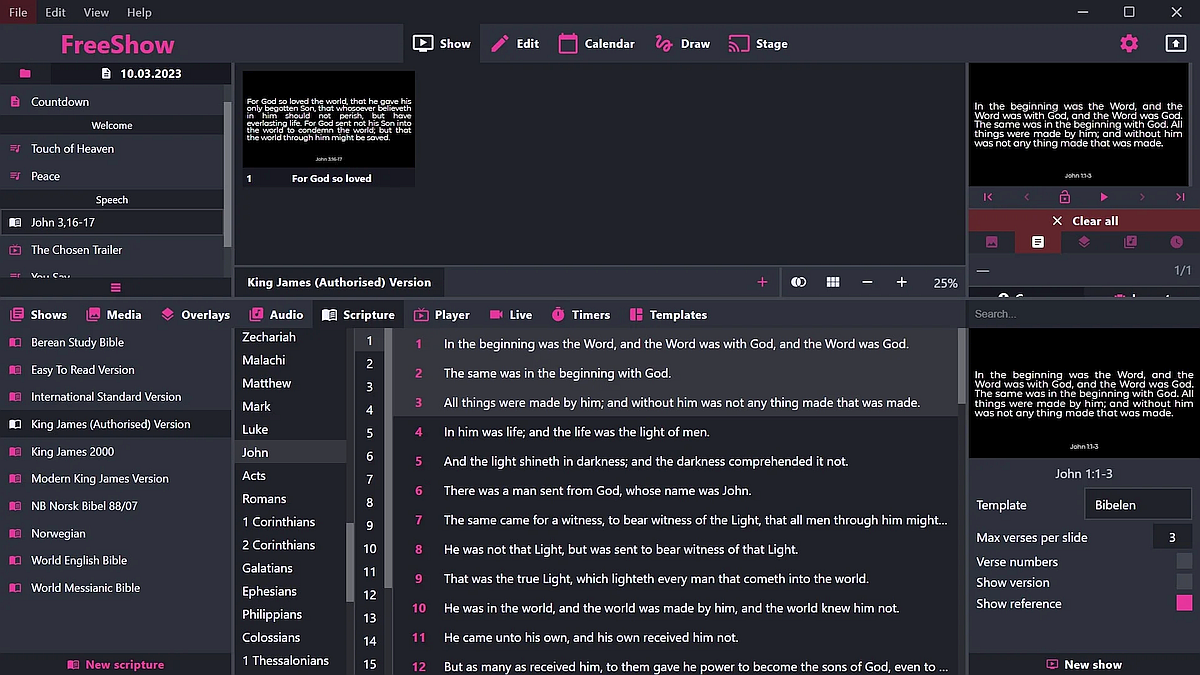
Task: Switch to Show mode tab
Action: click(x=441, y=43)
